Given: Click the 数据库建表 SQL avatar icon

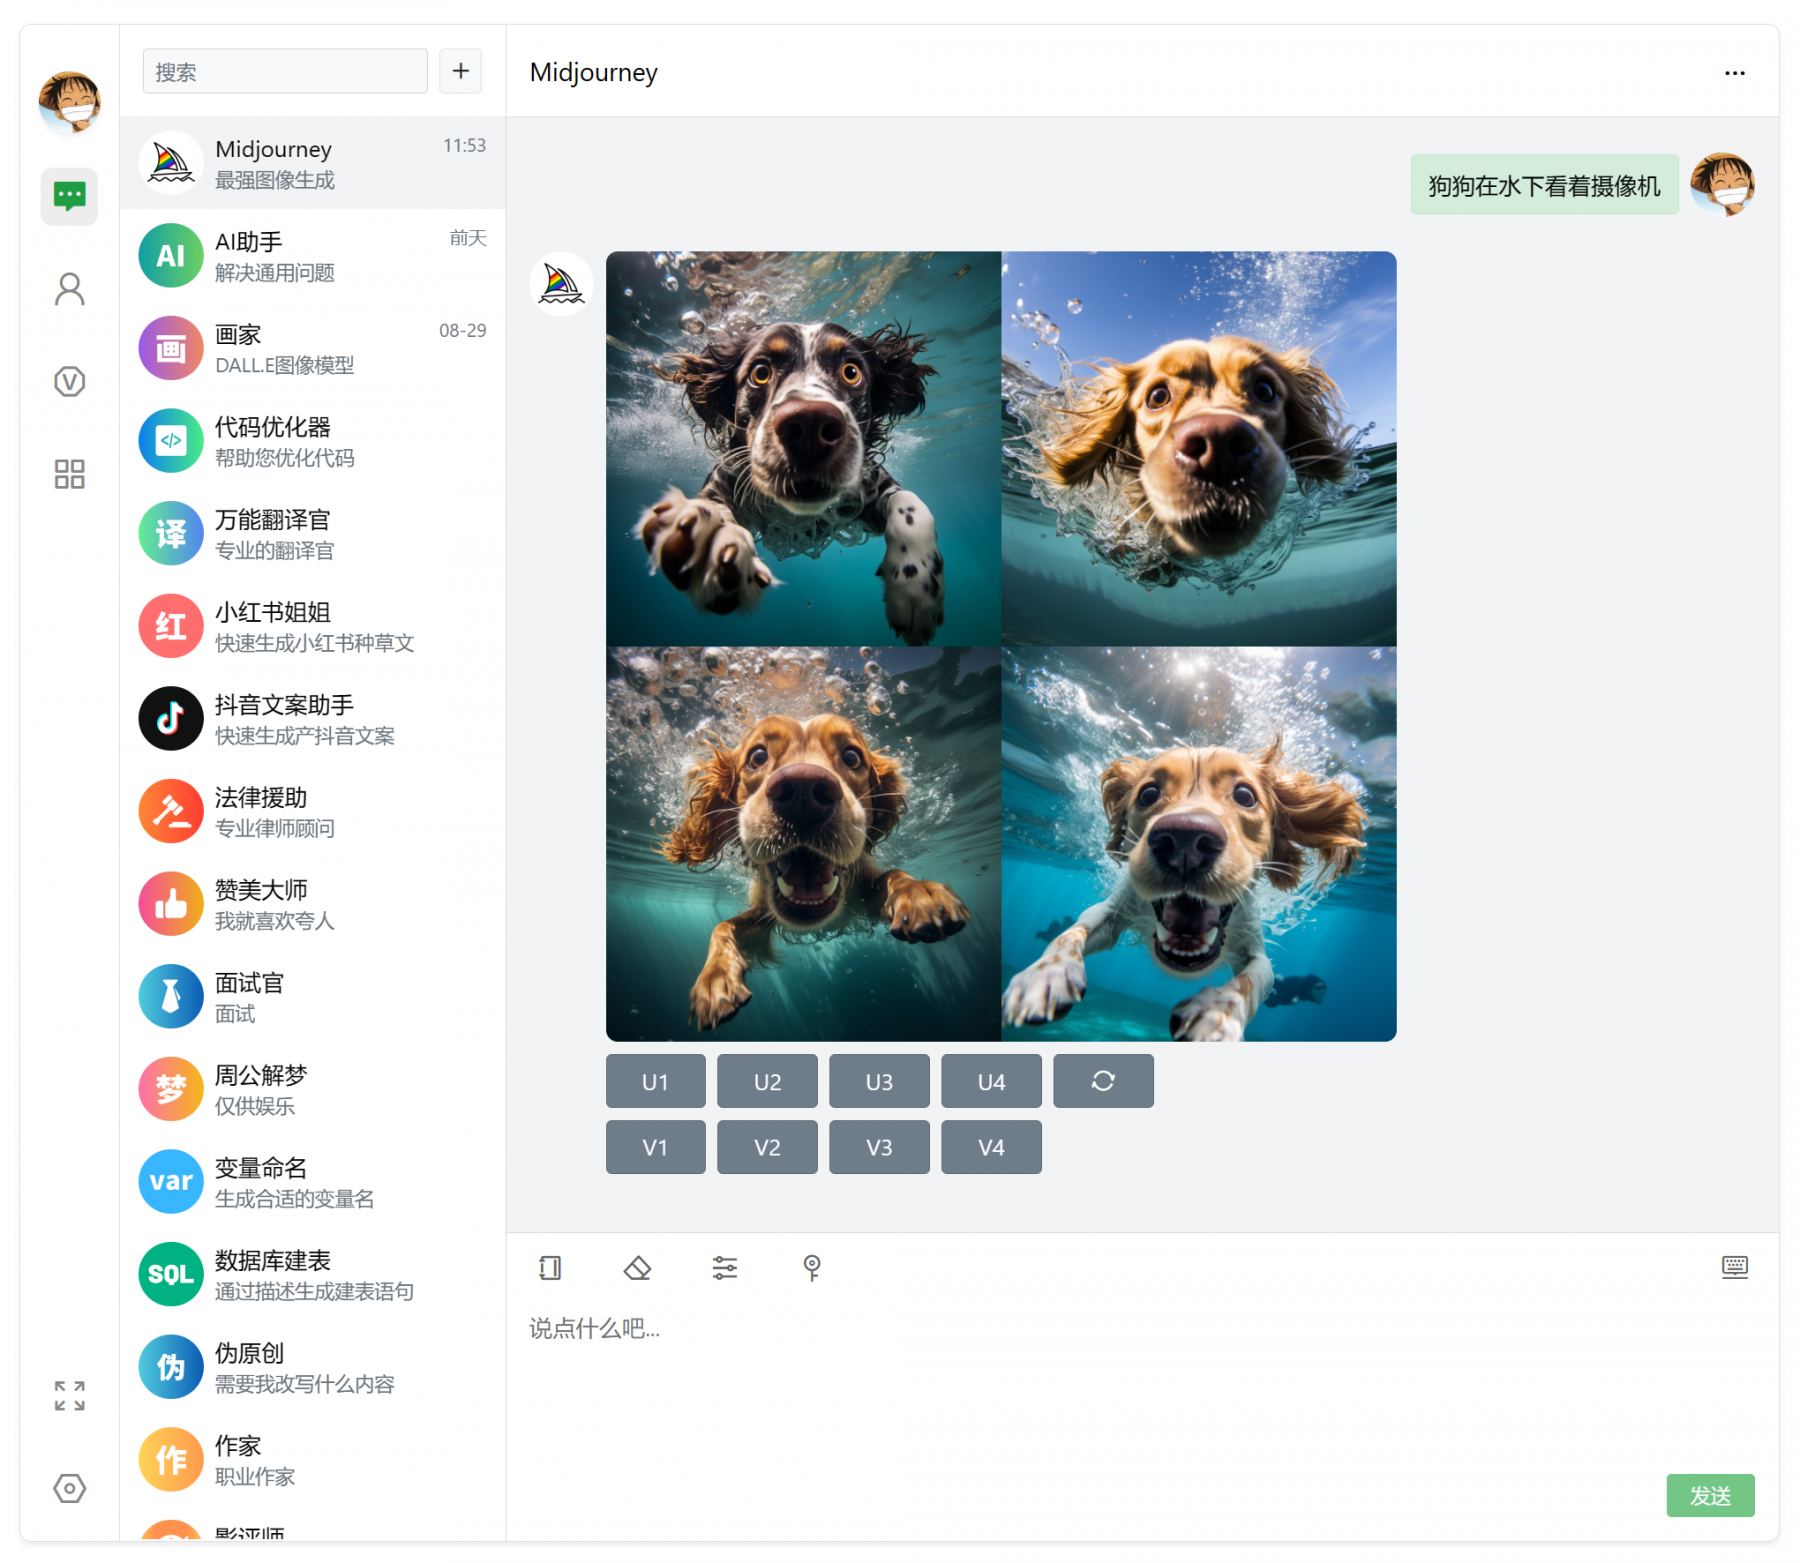Looking at the screenshot, I should click(x=171, y=1275).
